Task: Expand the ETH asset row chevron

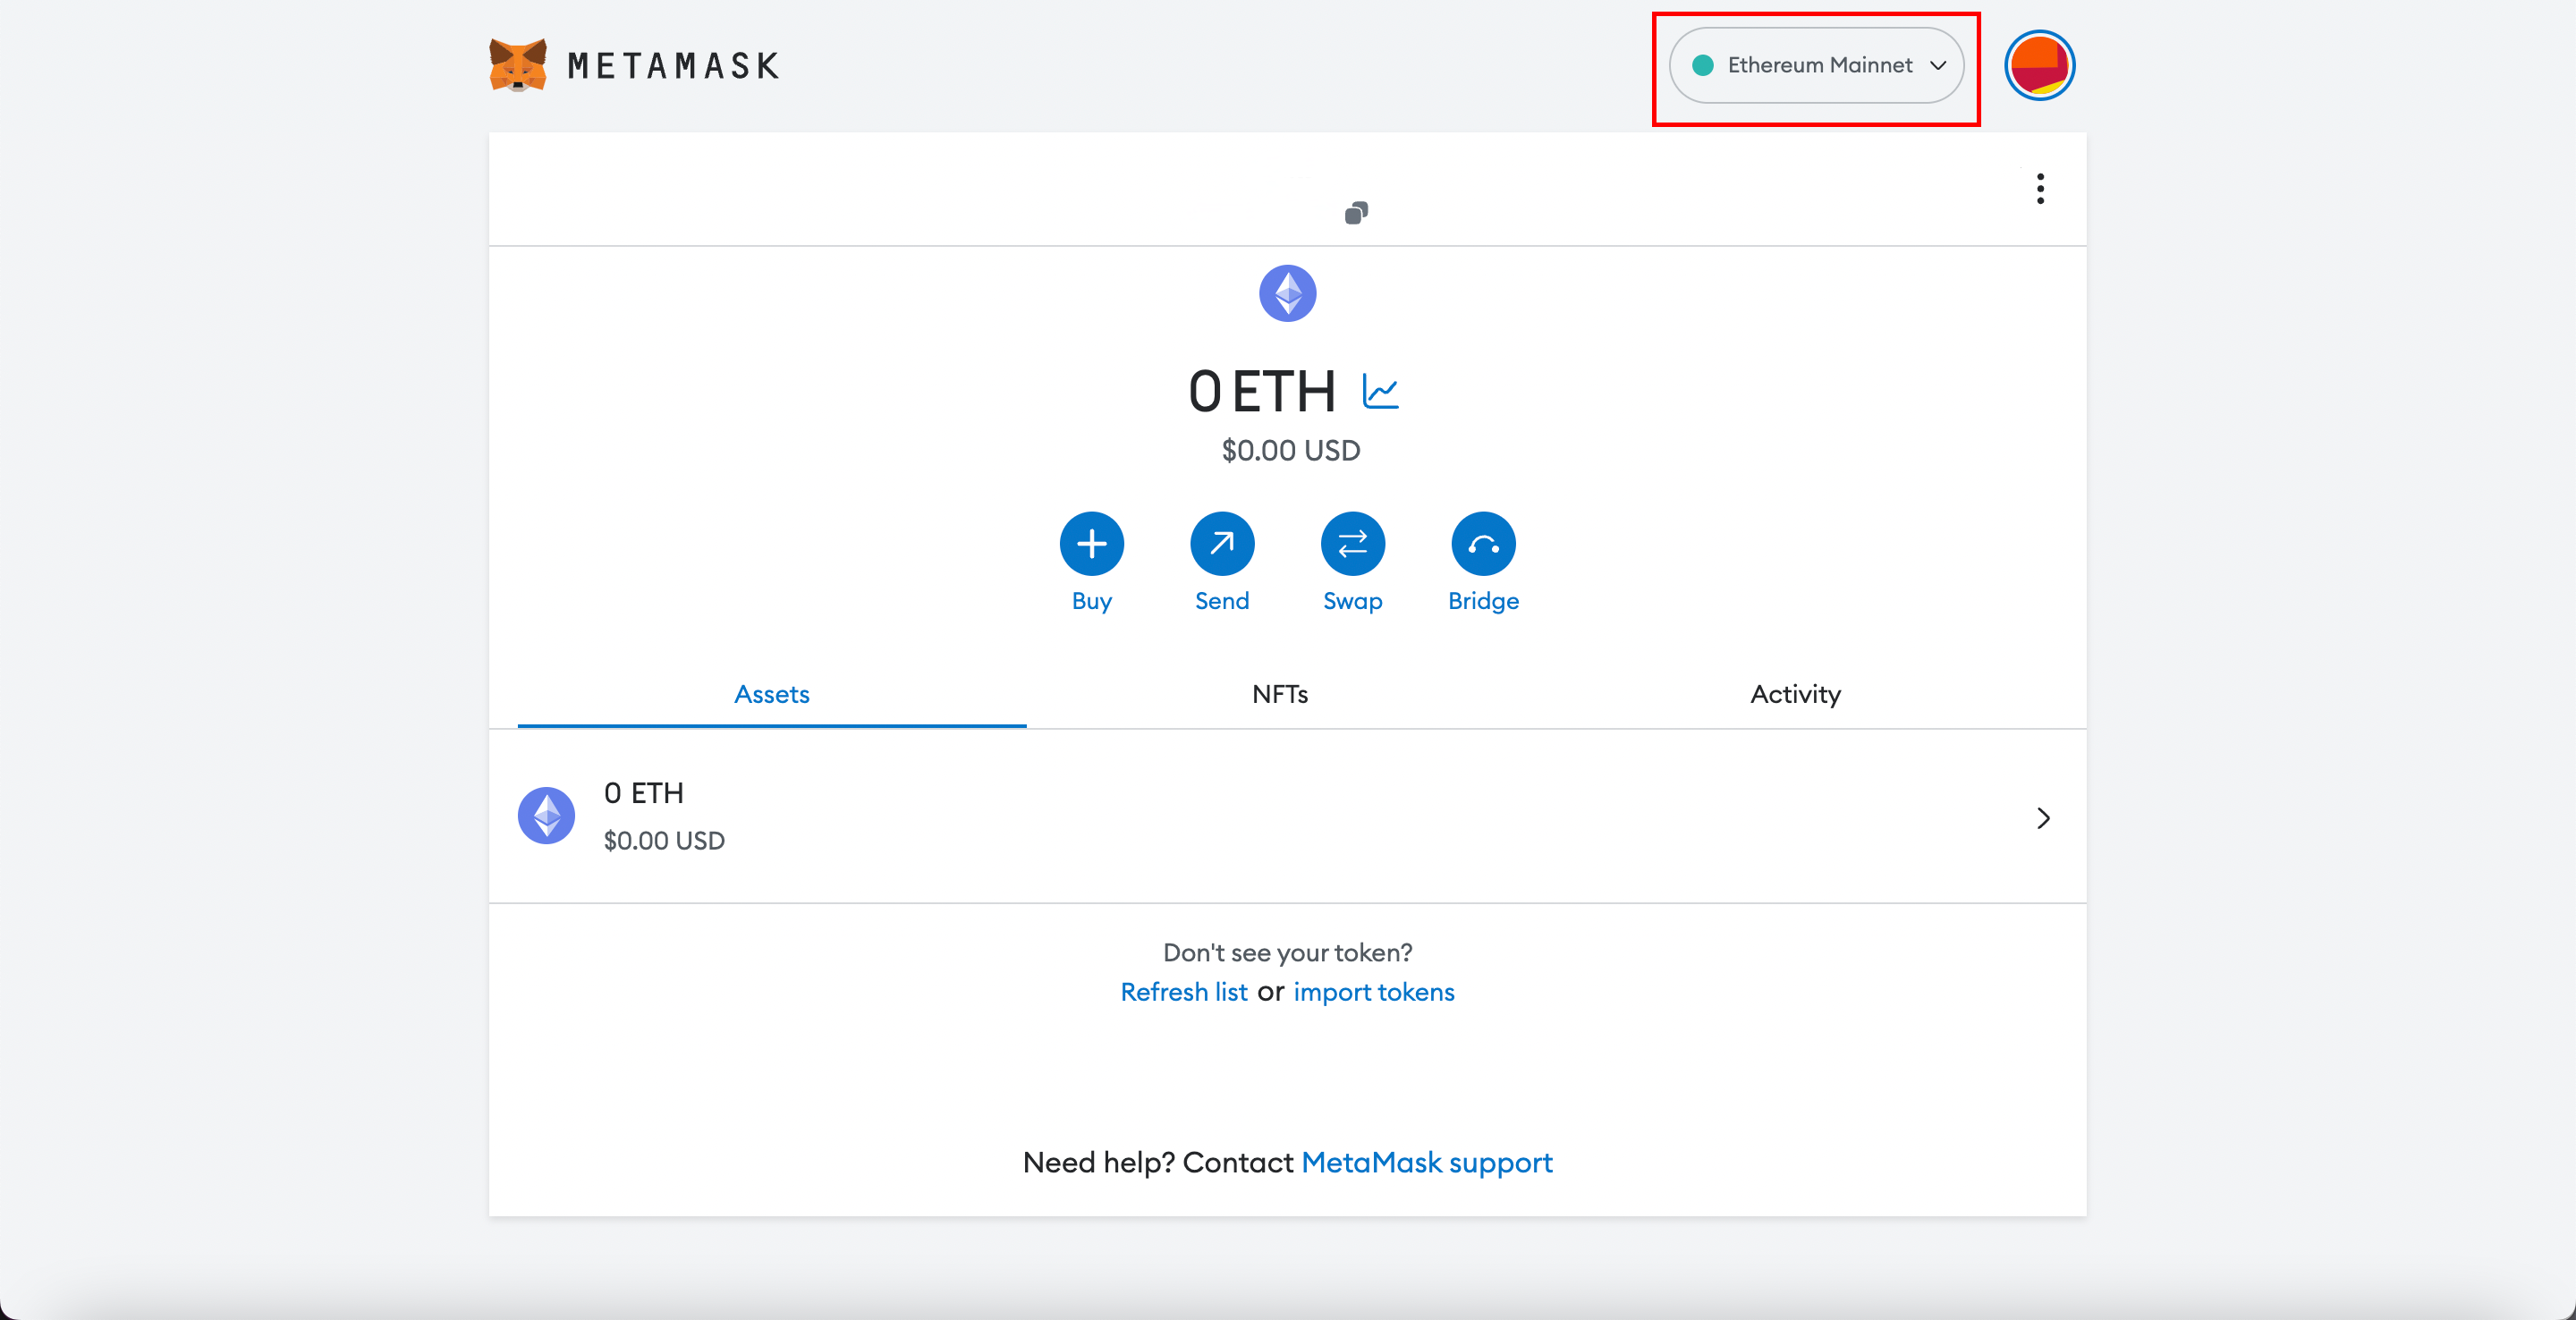Action: (x=2043, y=818)
